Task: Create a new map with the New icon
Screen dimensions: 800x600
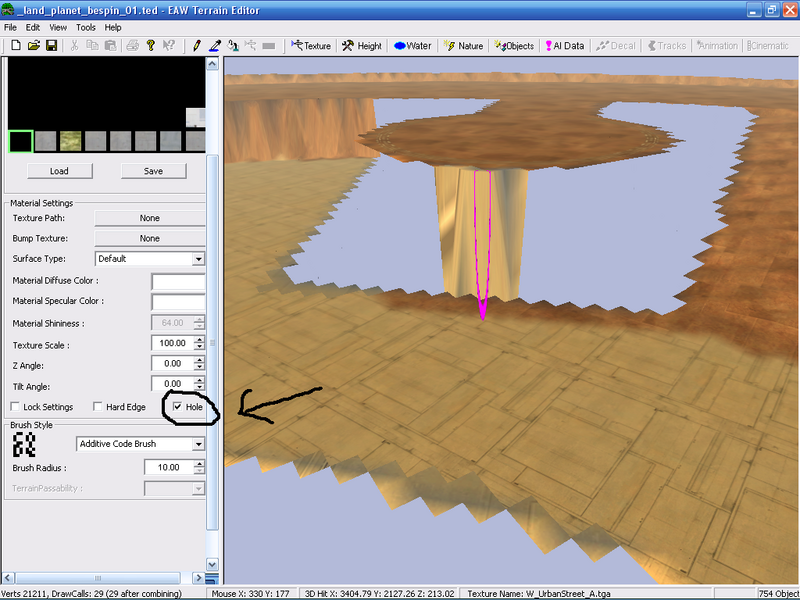Action: [x=15, y=45]
